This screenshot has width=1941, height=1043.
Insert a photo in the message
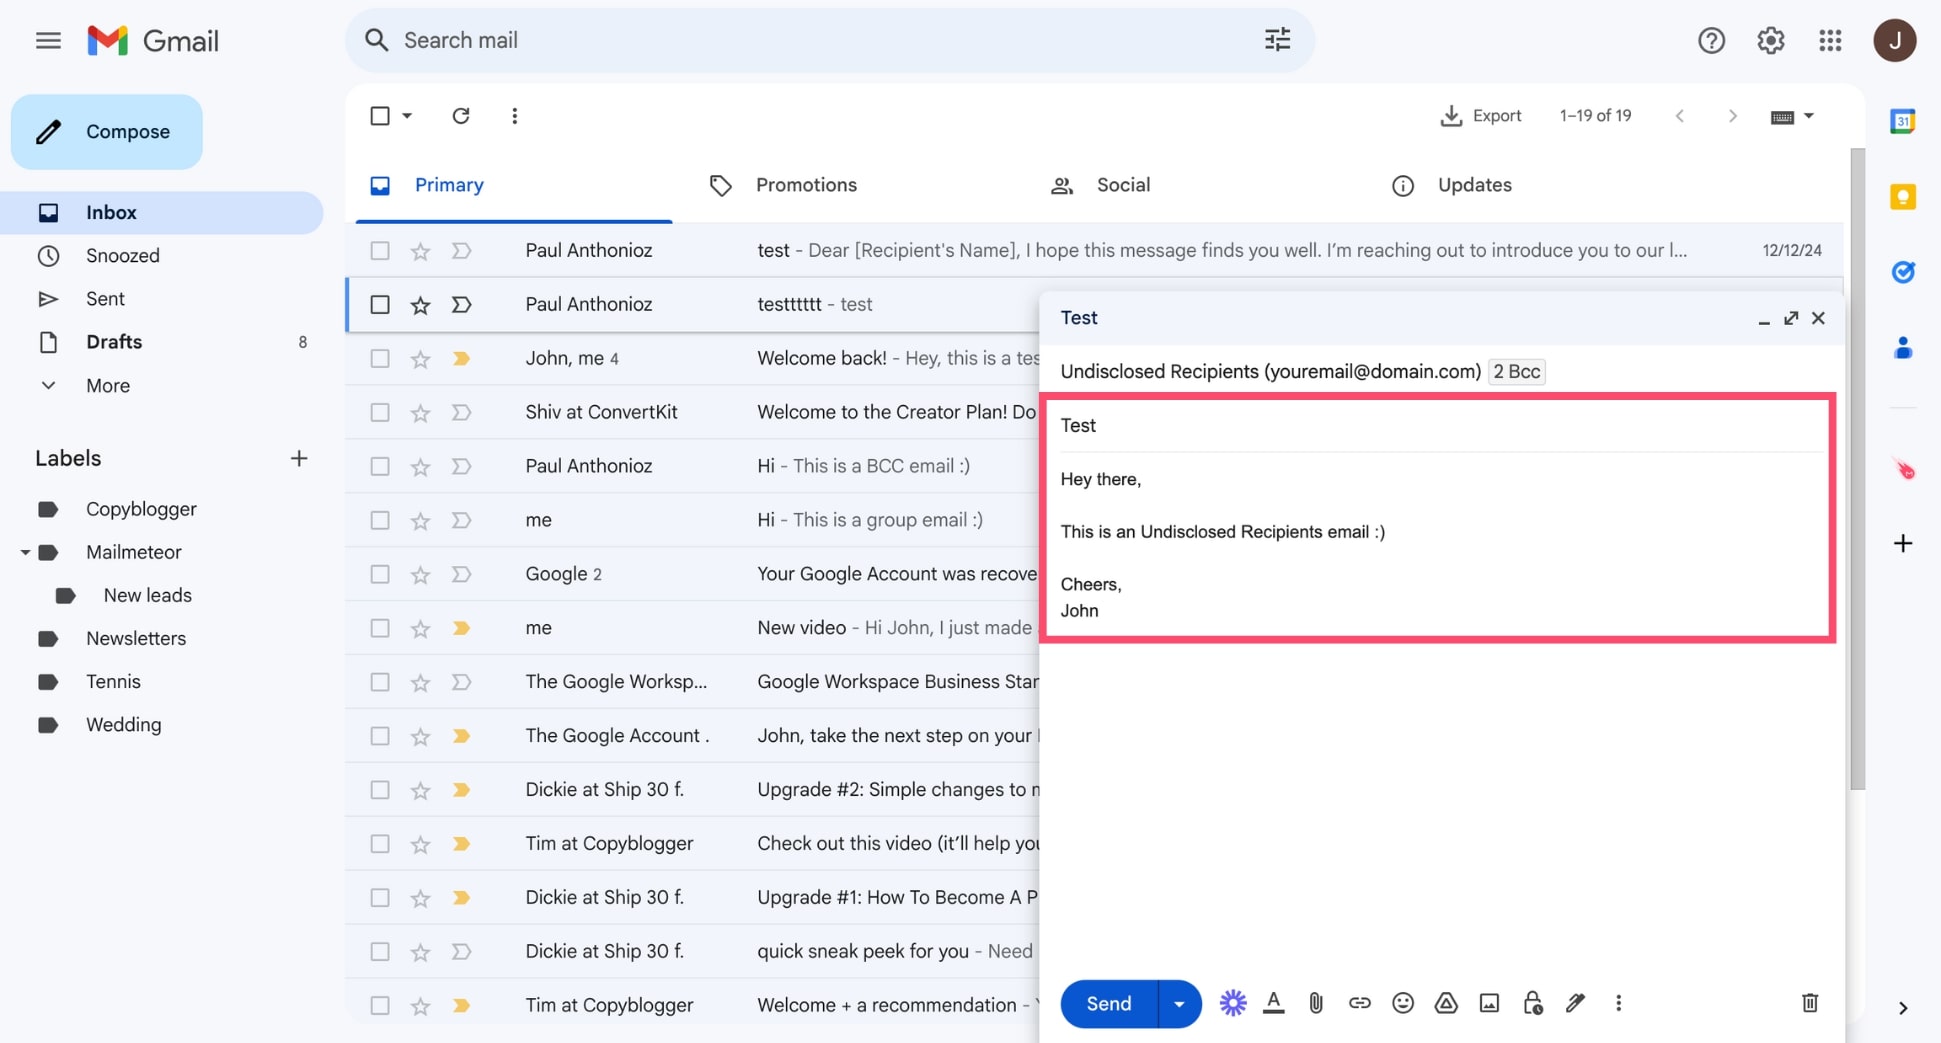pos(1489,1003)
